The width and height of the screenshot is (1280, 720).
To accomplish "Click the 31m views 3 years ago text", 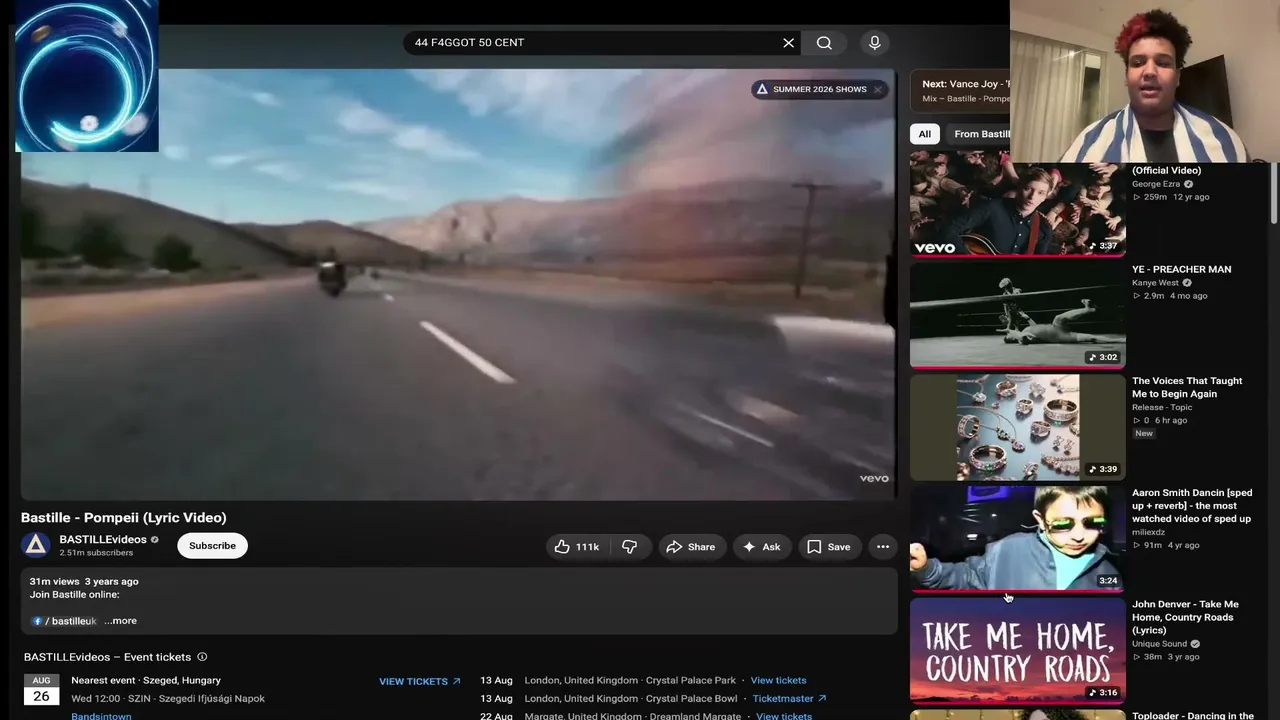I will point(84,581).
